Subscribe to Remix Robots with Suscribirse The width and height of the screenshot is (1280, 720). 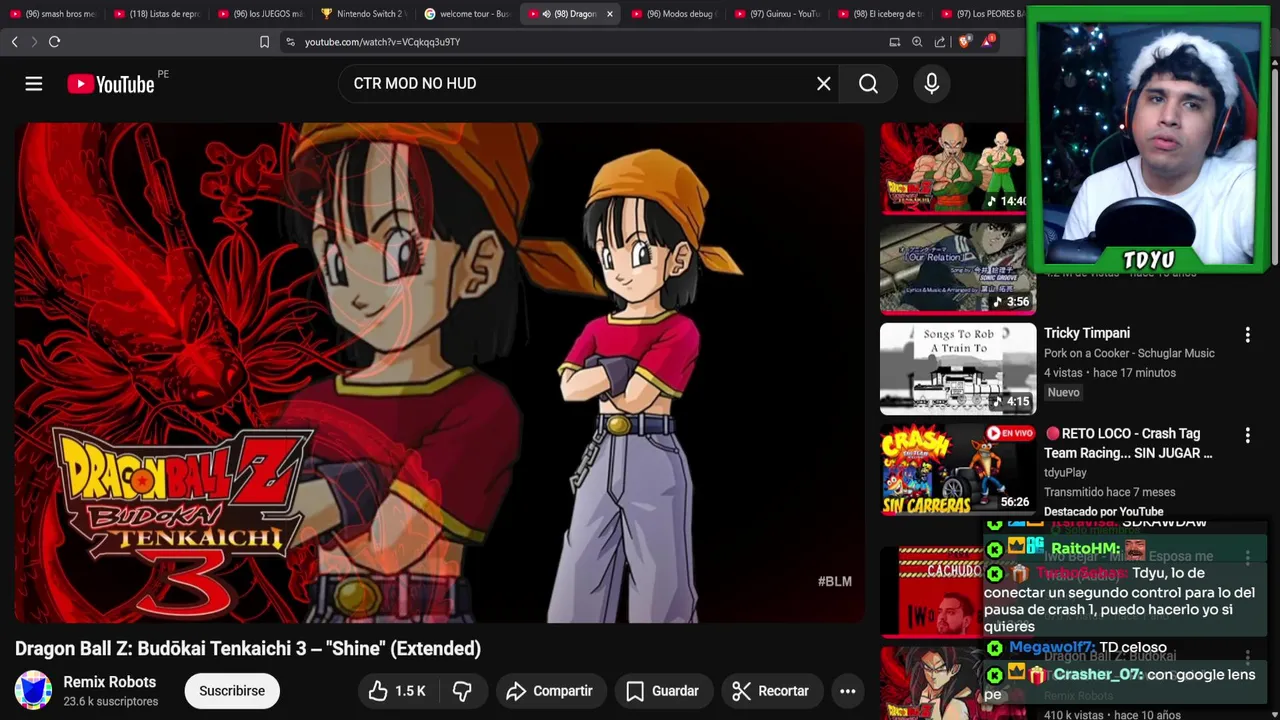pos(232,691)
